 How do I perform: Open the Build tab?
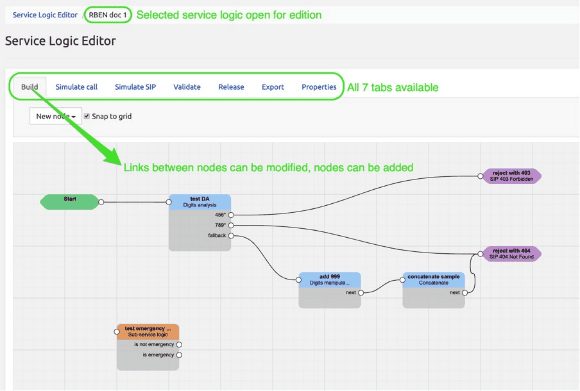pyautogui.click(x=30, y=87)
